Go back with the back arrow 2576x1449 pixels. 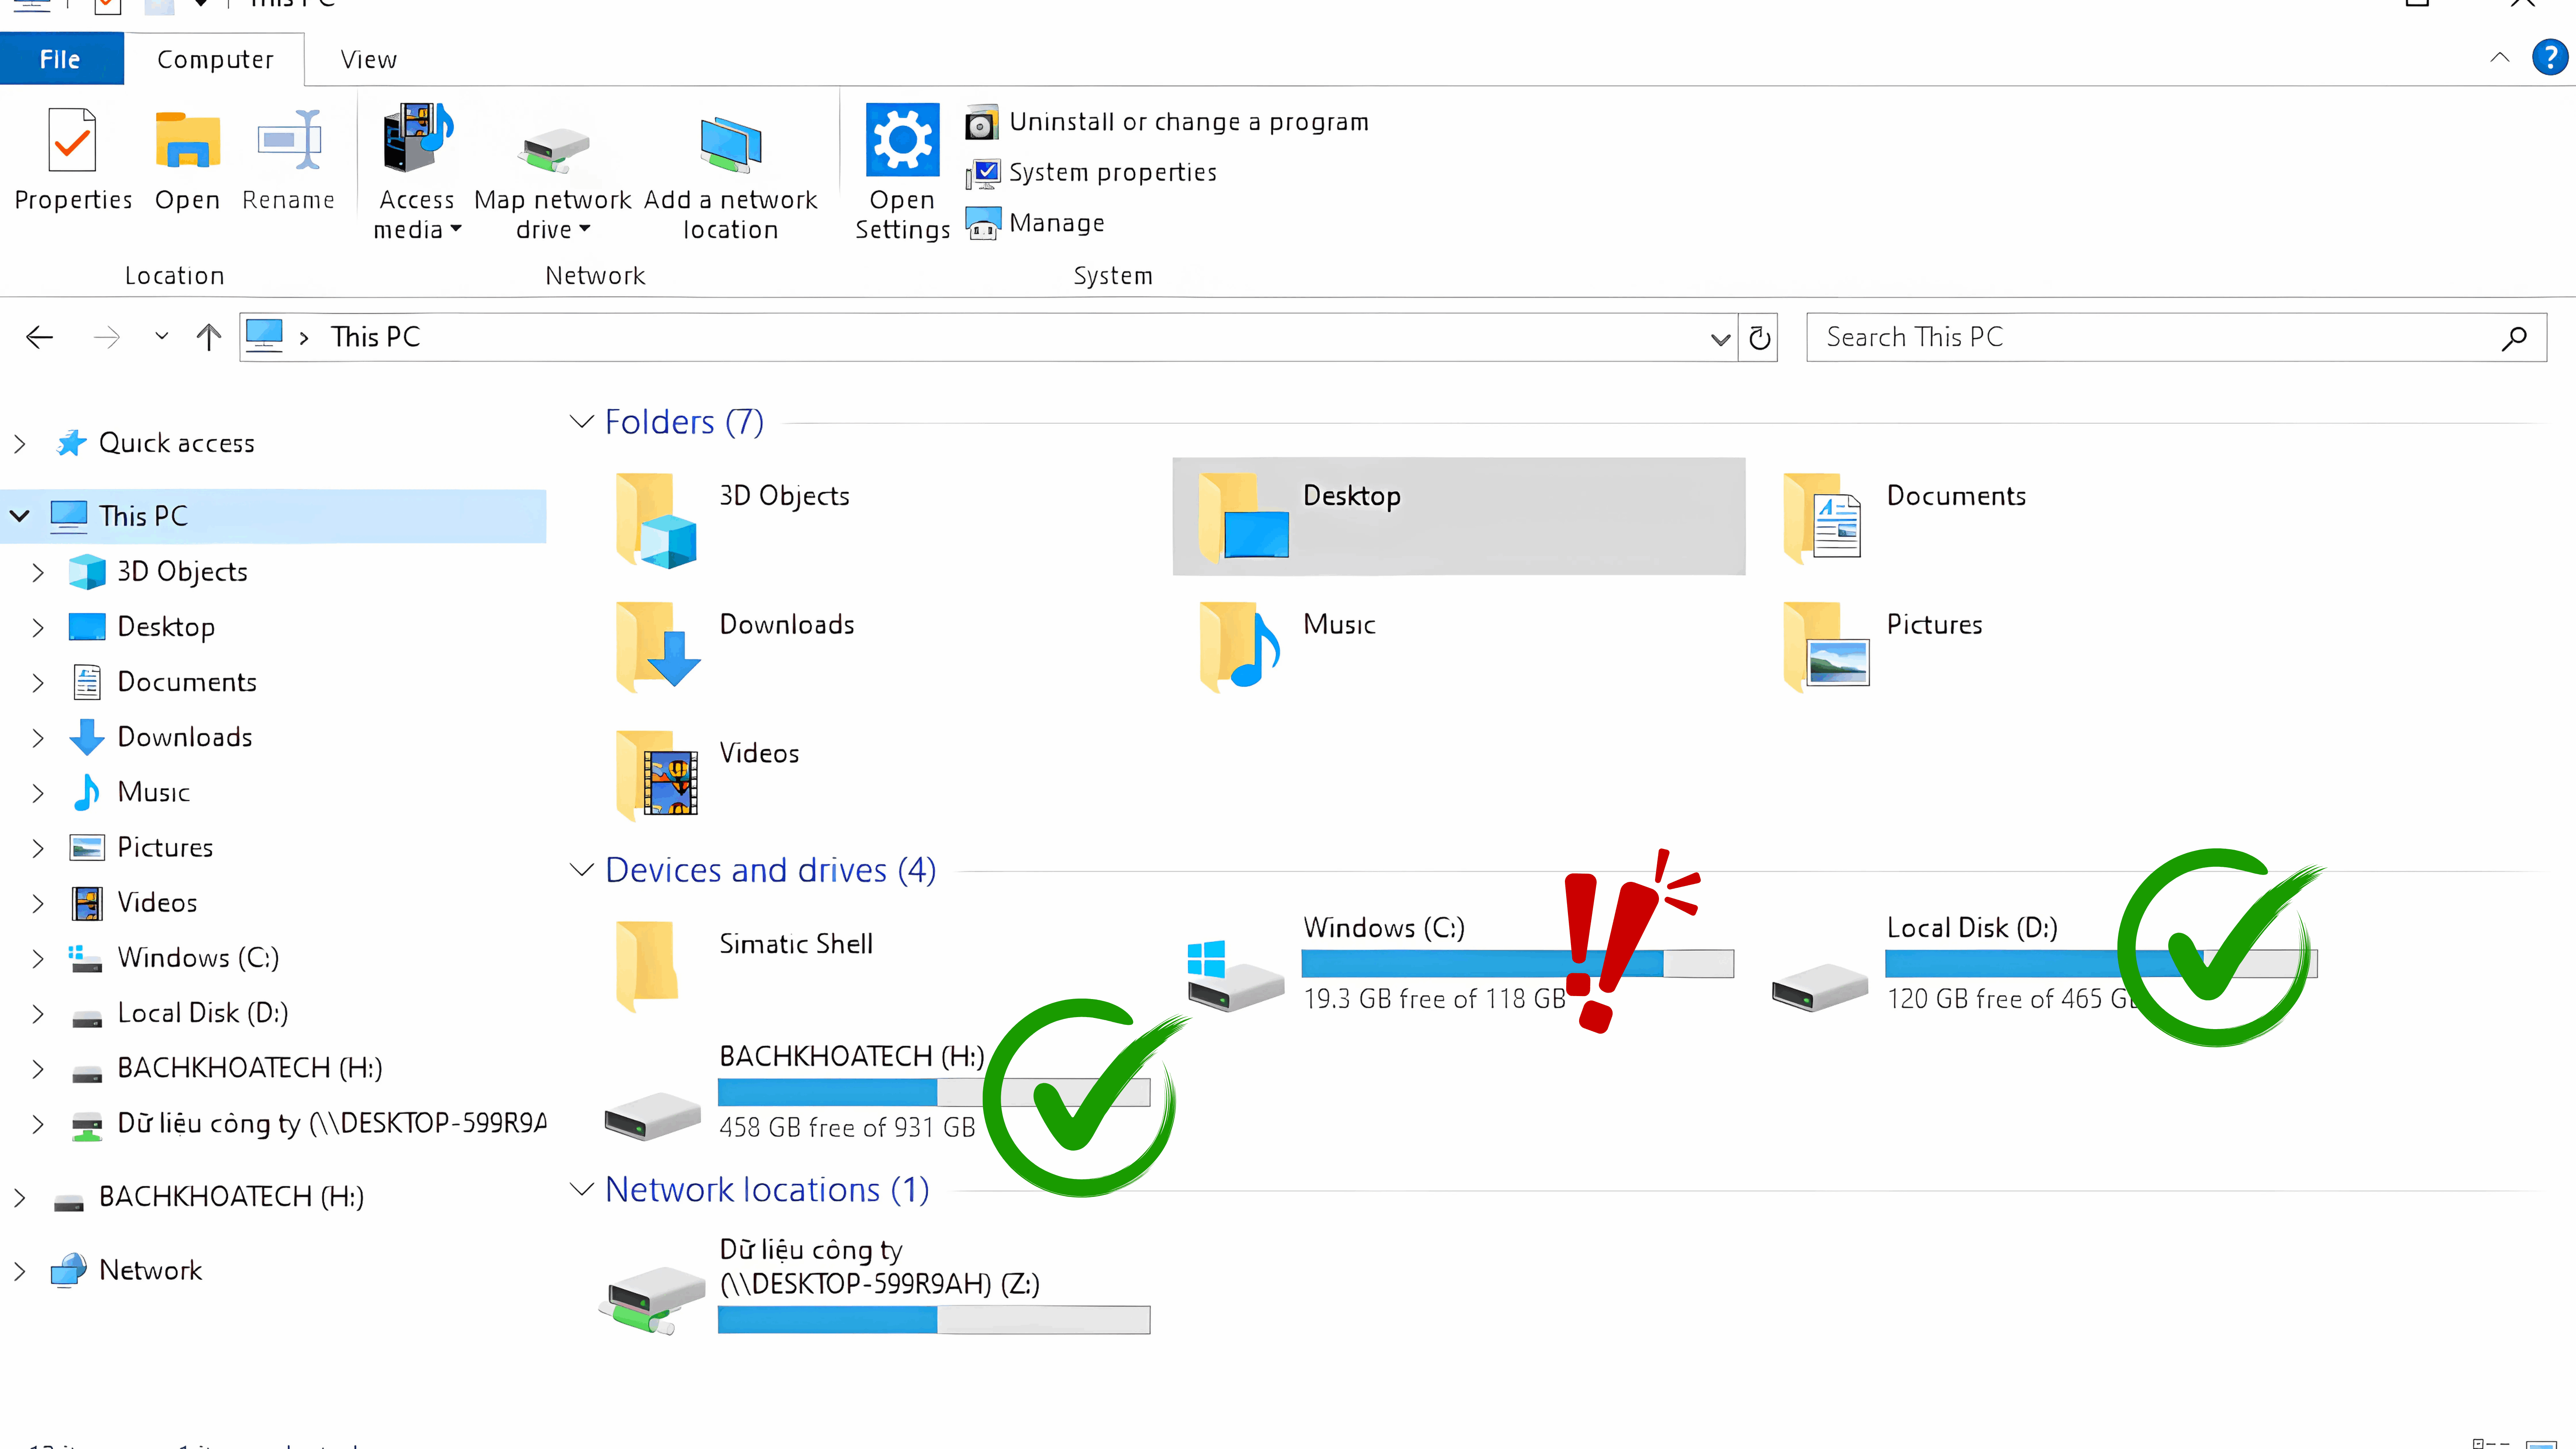tap(39, 337)
